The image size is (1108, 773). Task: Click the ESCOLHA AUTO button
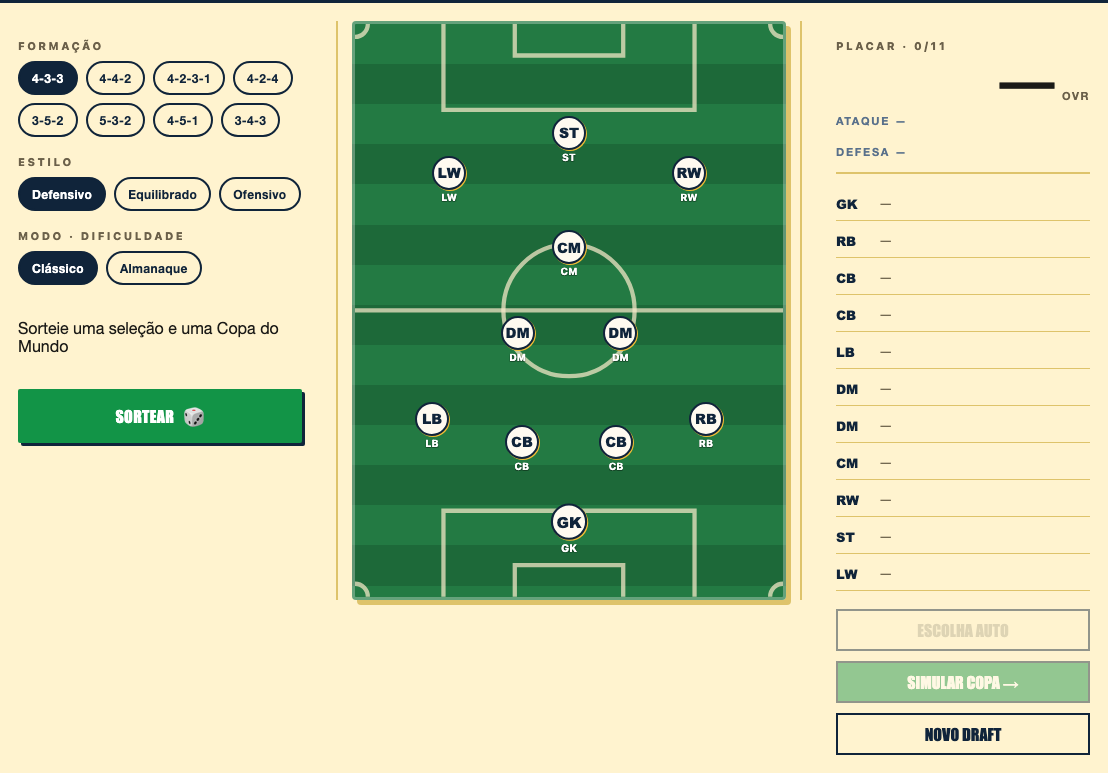[962, 630]
